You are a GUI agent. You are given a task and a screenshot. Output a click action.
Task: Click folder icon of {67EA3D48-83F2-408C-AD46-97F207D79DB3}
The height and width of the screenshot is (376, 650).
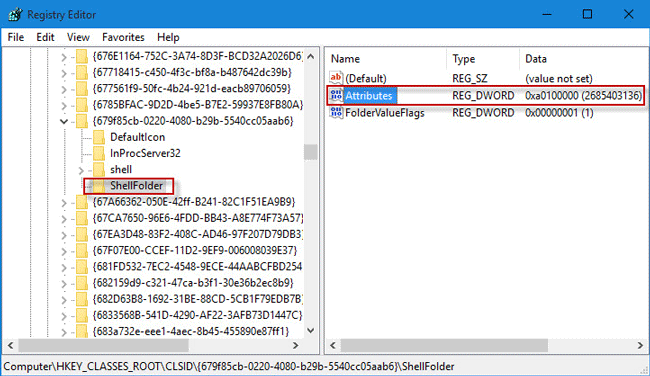tap(82, 234)
